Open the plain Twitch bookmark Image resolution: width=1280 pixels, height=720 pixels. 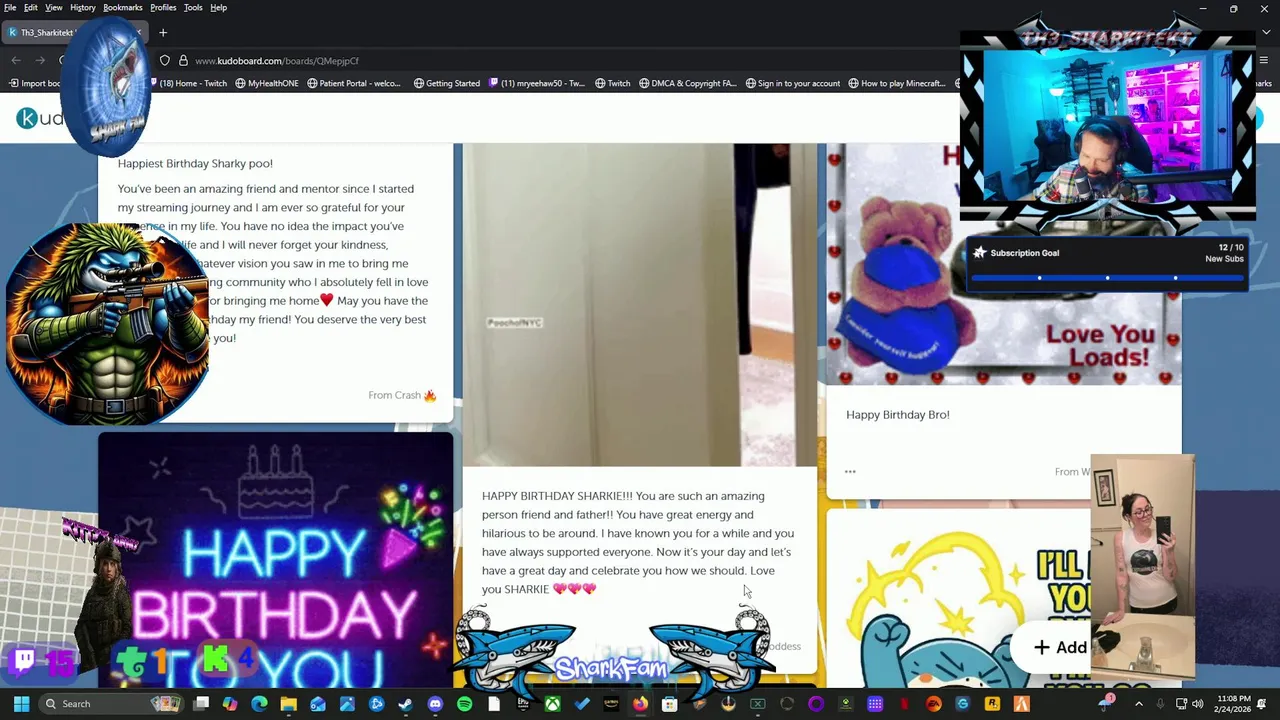click(x=612, y=83)
